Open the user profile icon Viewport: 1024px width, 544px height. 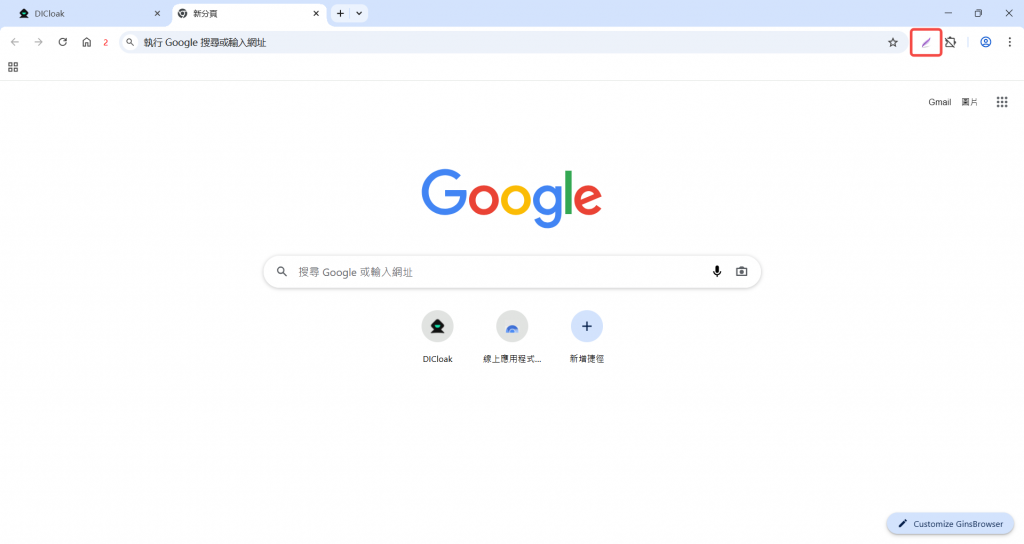coord(985,42)
